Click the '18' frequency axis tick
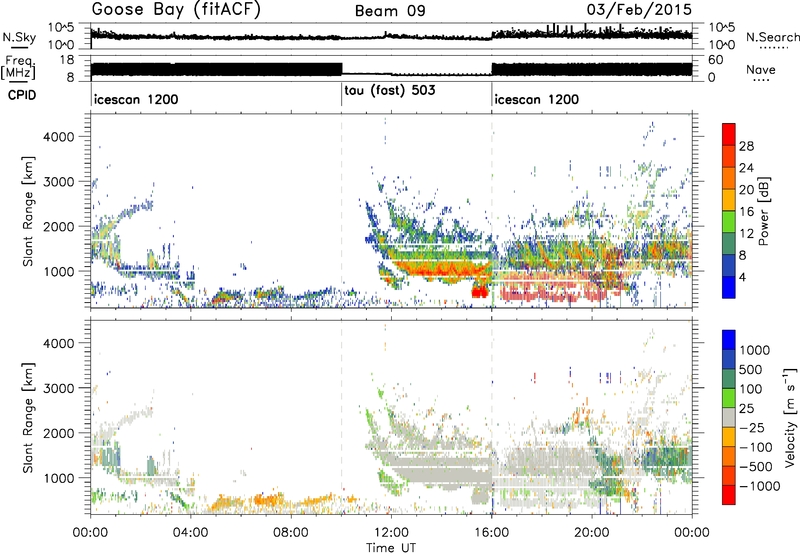This screenshot has width=800, height=554. (x=67, y=60)
